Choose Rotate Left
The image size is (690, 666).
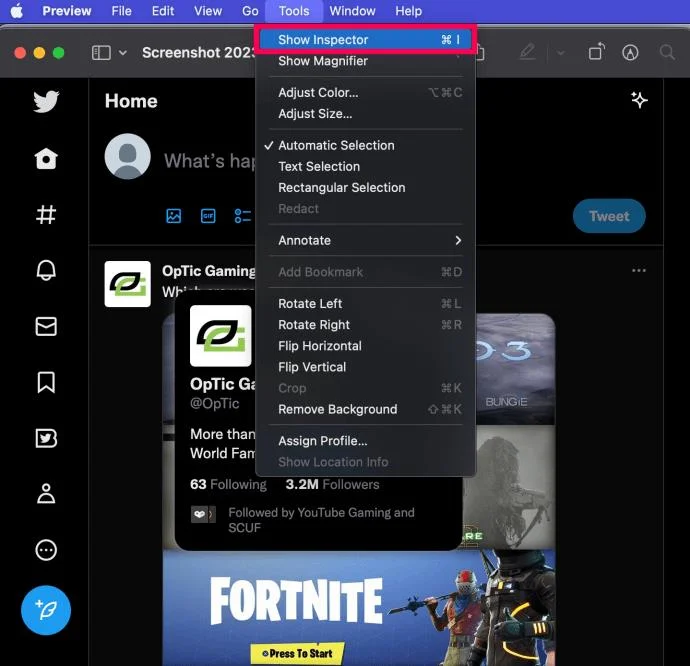[365, 304]
